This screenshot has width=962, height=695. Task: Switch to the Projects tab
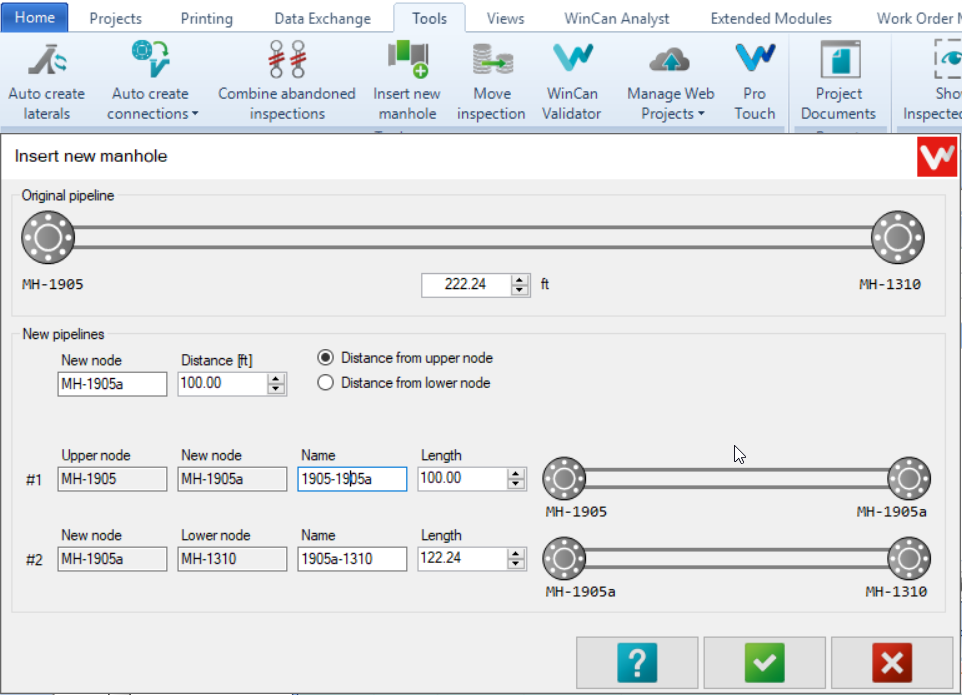point(115,18)
